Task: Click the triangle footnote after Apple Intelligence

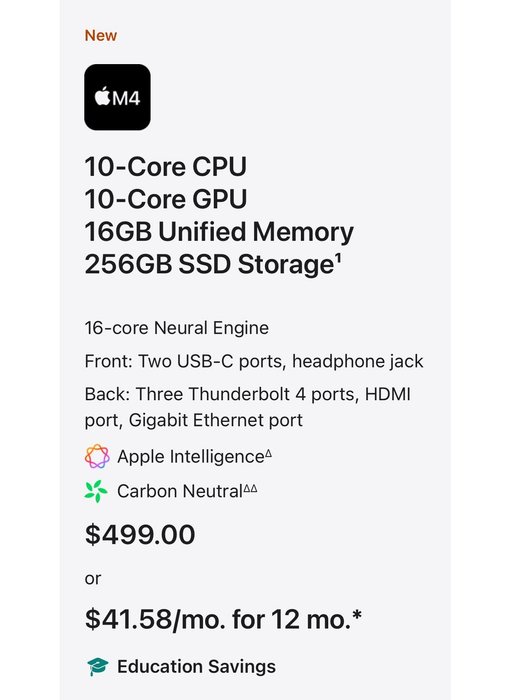Action: (x=268, y=454)
